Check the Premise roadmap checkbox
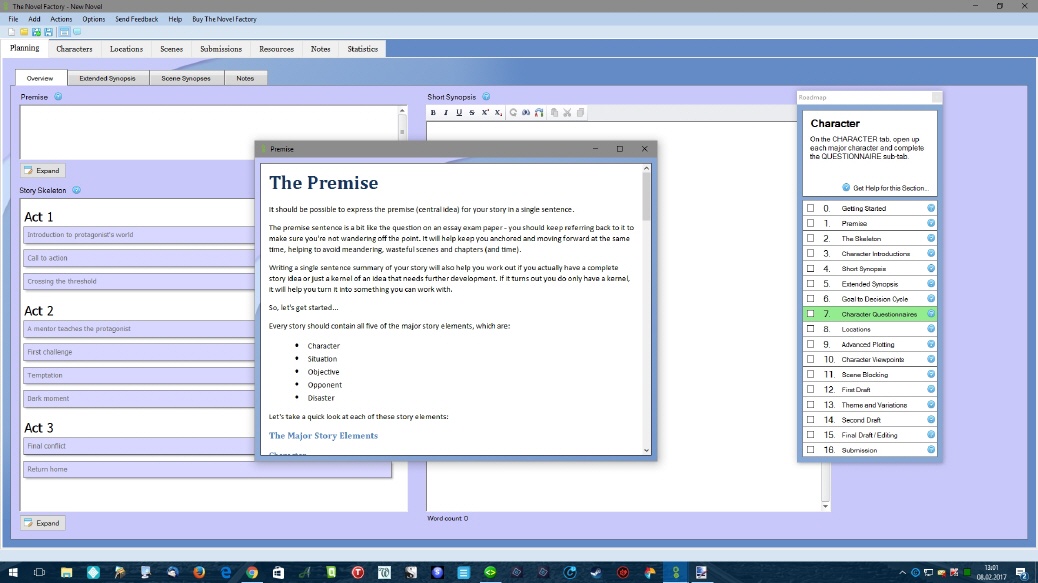 (x=810, y=223)
